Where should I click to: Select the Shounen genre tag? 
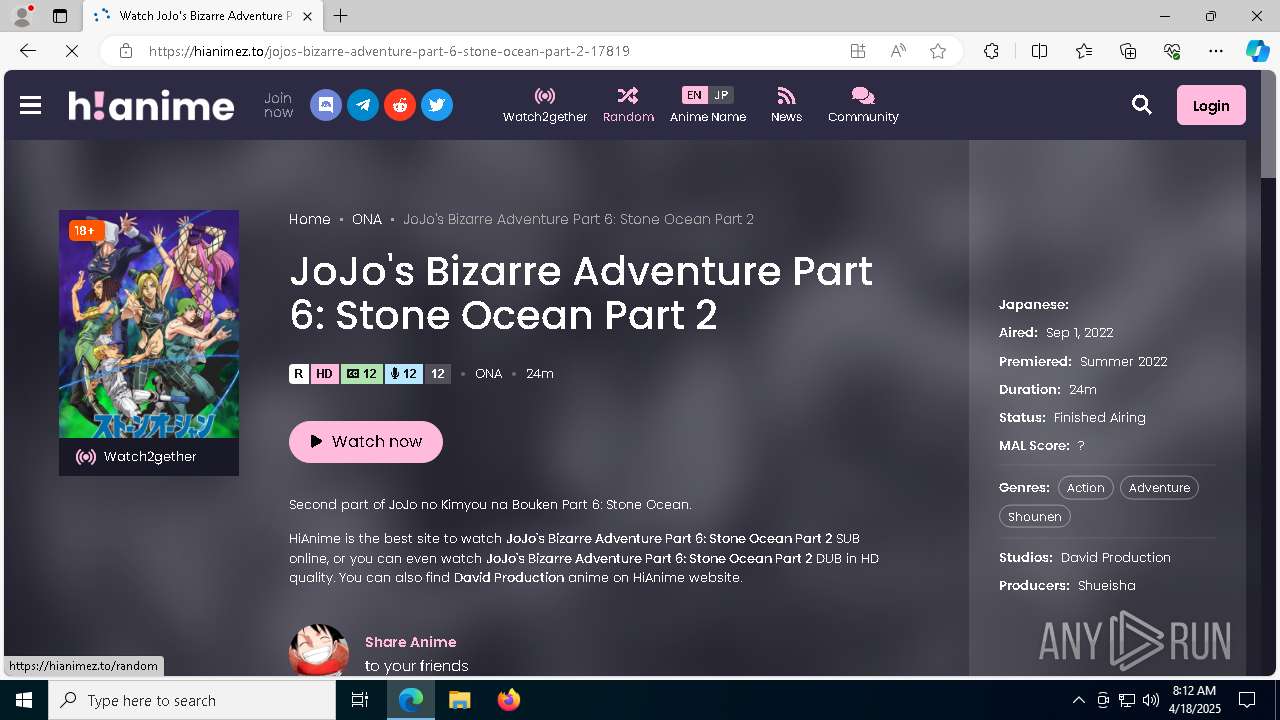(1034, 517)
